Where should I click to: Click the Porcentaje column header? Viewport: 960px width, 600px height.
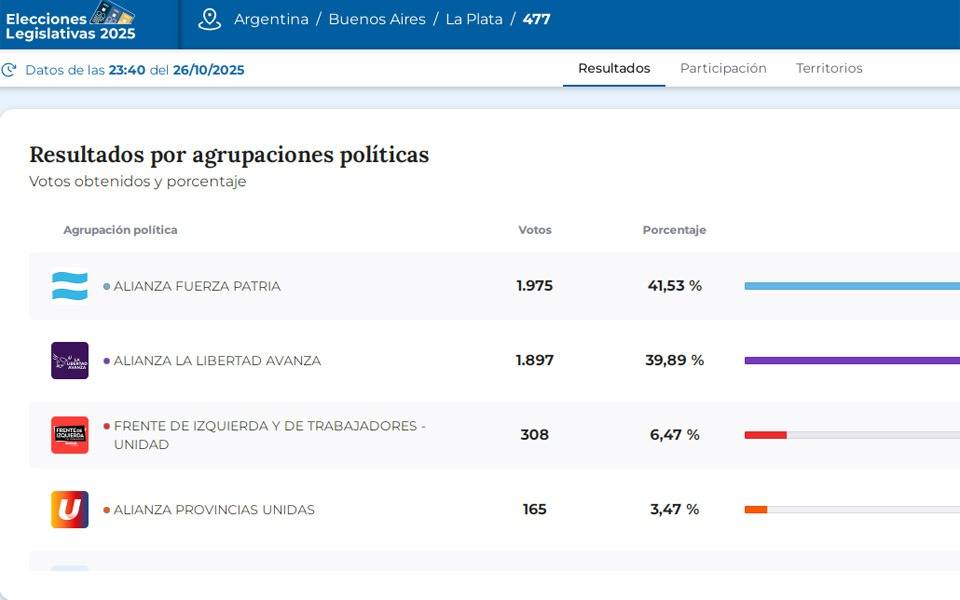674,230
